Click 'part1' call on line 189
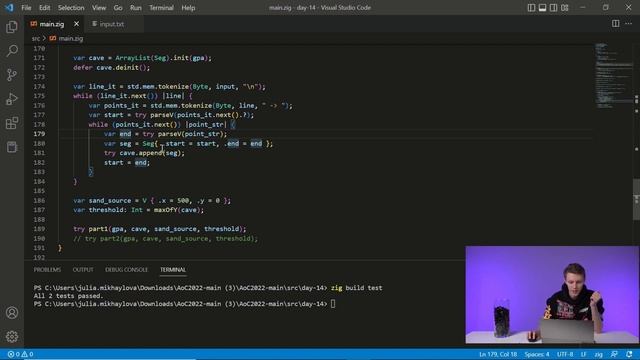Image resolution: width=640 pixels, height=360 pixels. click(98, 229)
